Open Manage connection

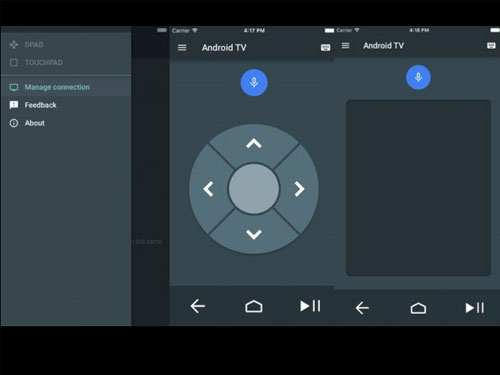[66, 87]
